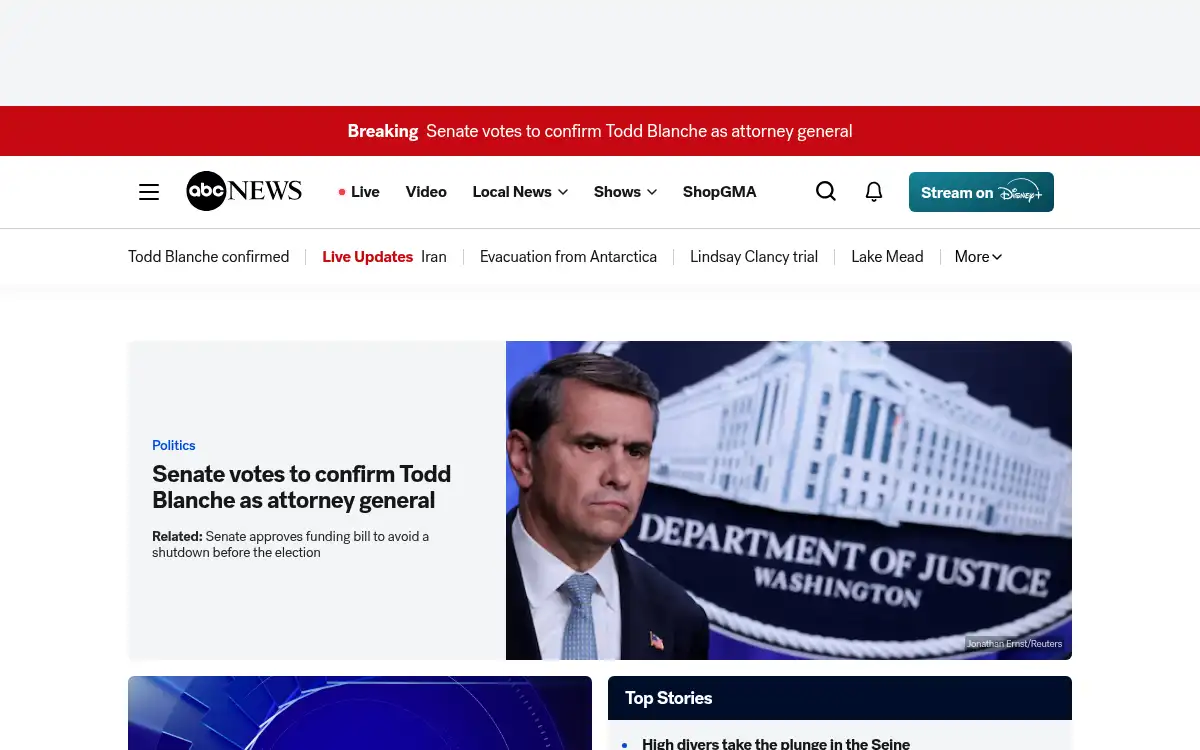Open Live Updates Iran topic

(x=384, y=257)
